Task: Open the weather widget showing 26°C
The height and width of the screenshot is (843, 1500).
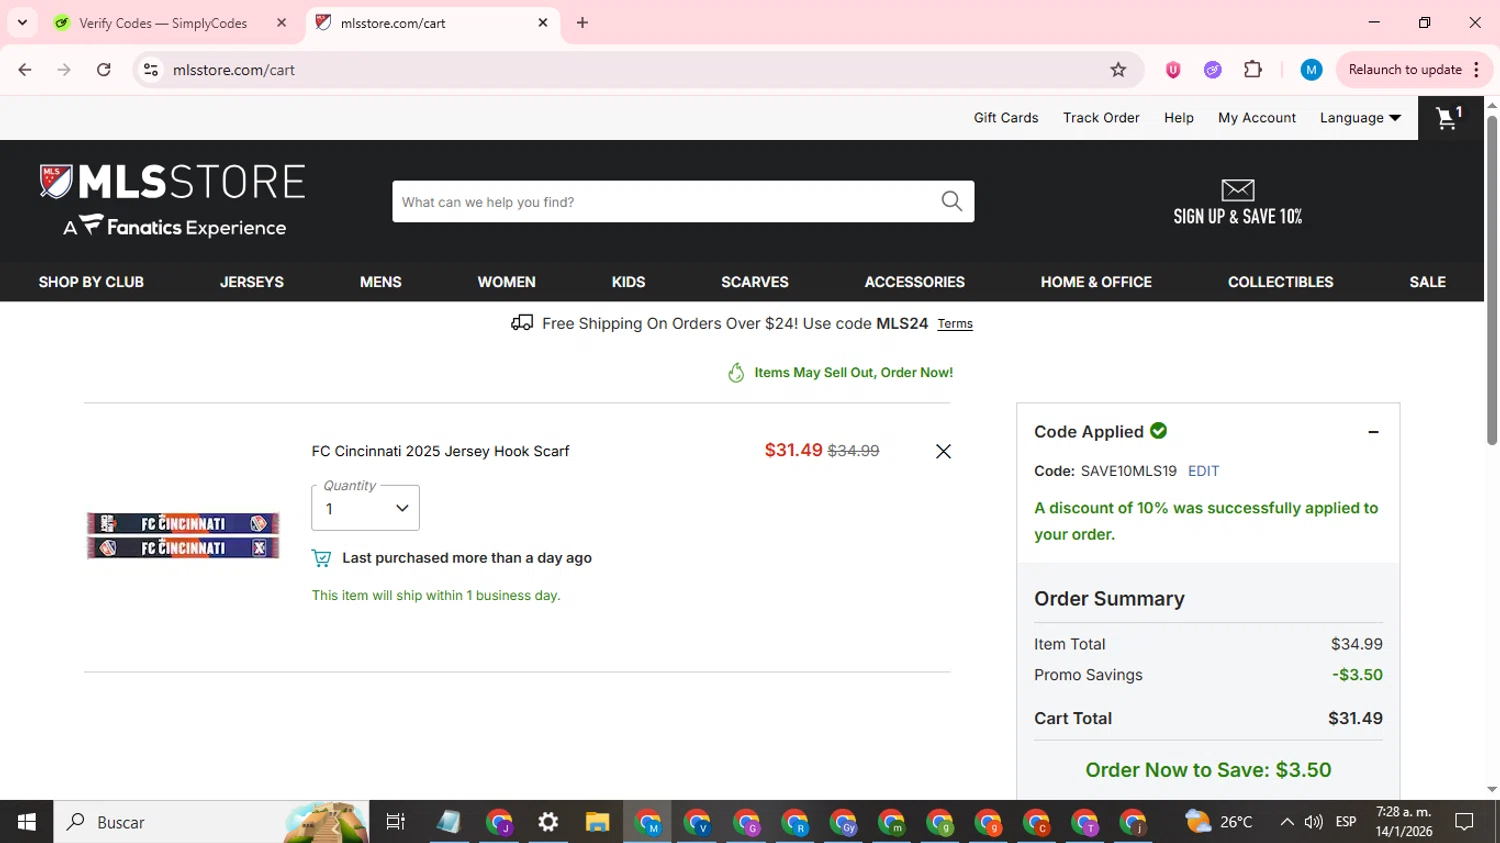Action: (1218, 822)
